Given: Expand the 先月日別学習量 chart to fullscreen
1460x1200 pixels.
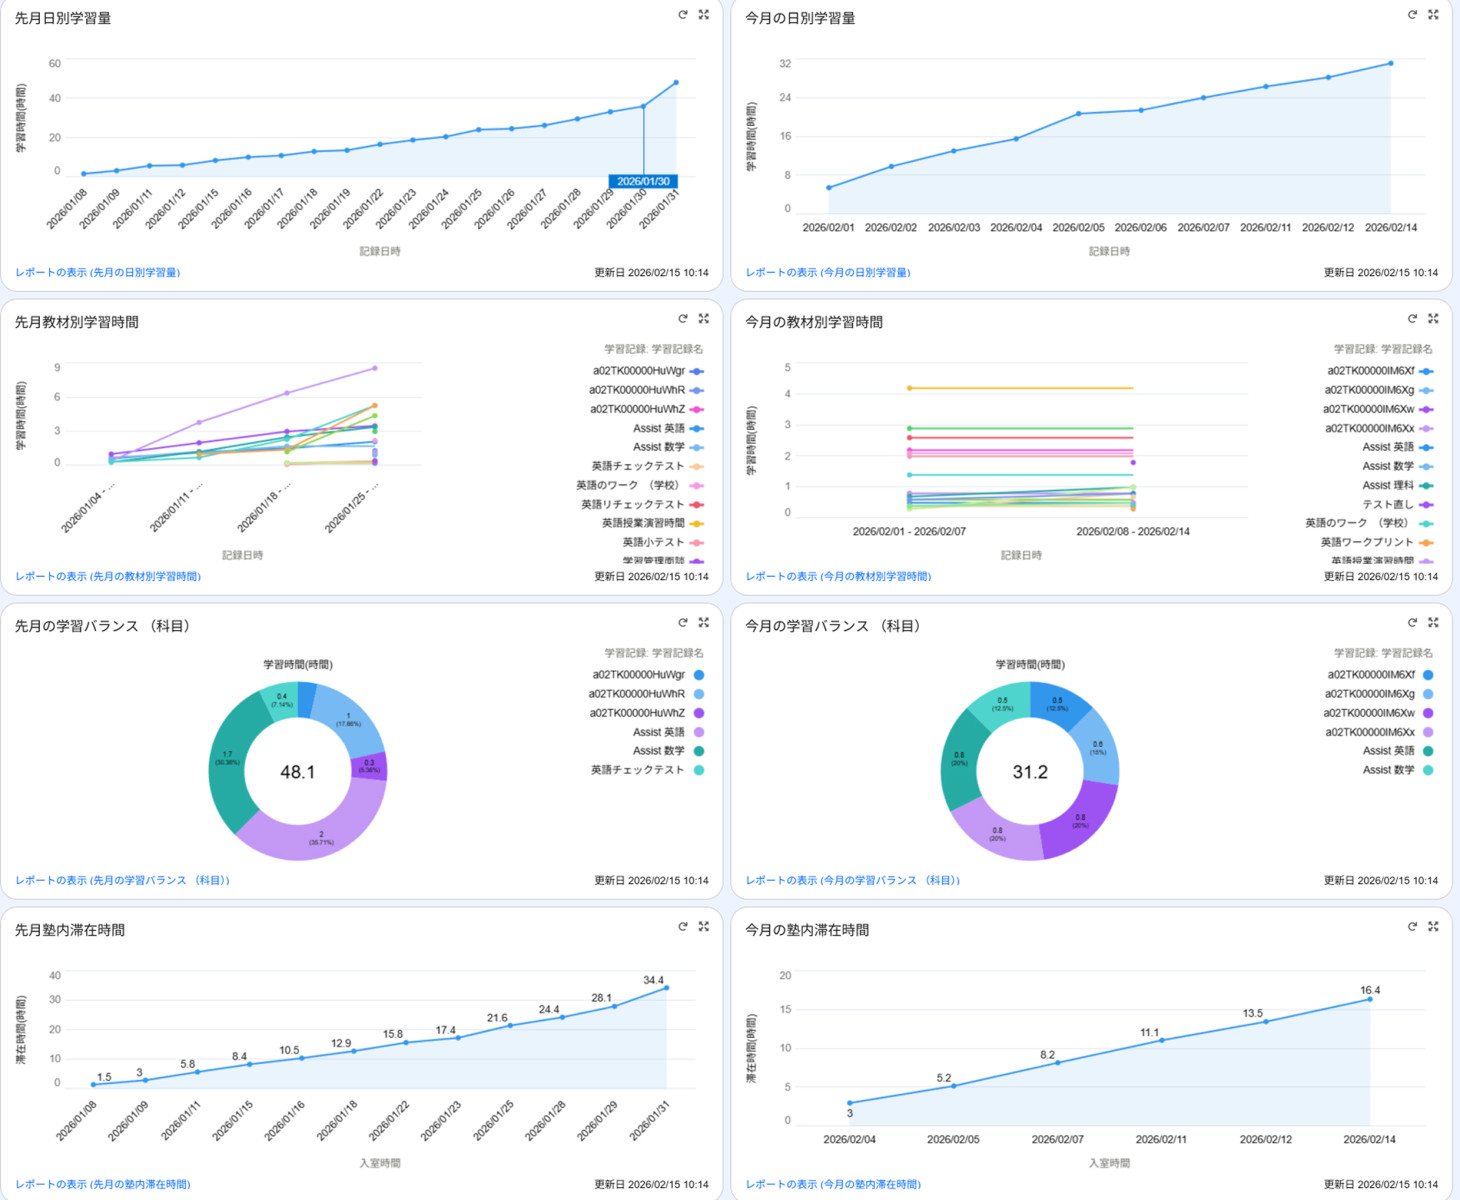Looking at the screenshot, I should 704,15.
